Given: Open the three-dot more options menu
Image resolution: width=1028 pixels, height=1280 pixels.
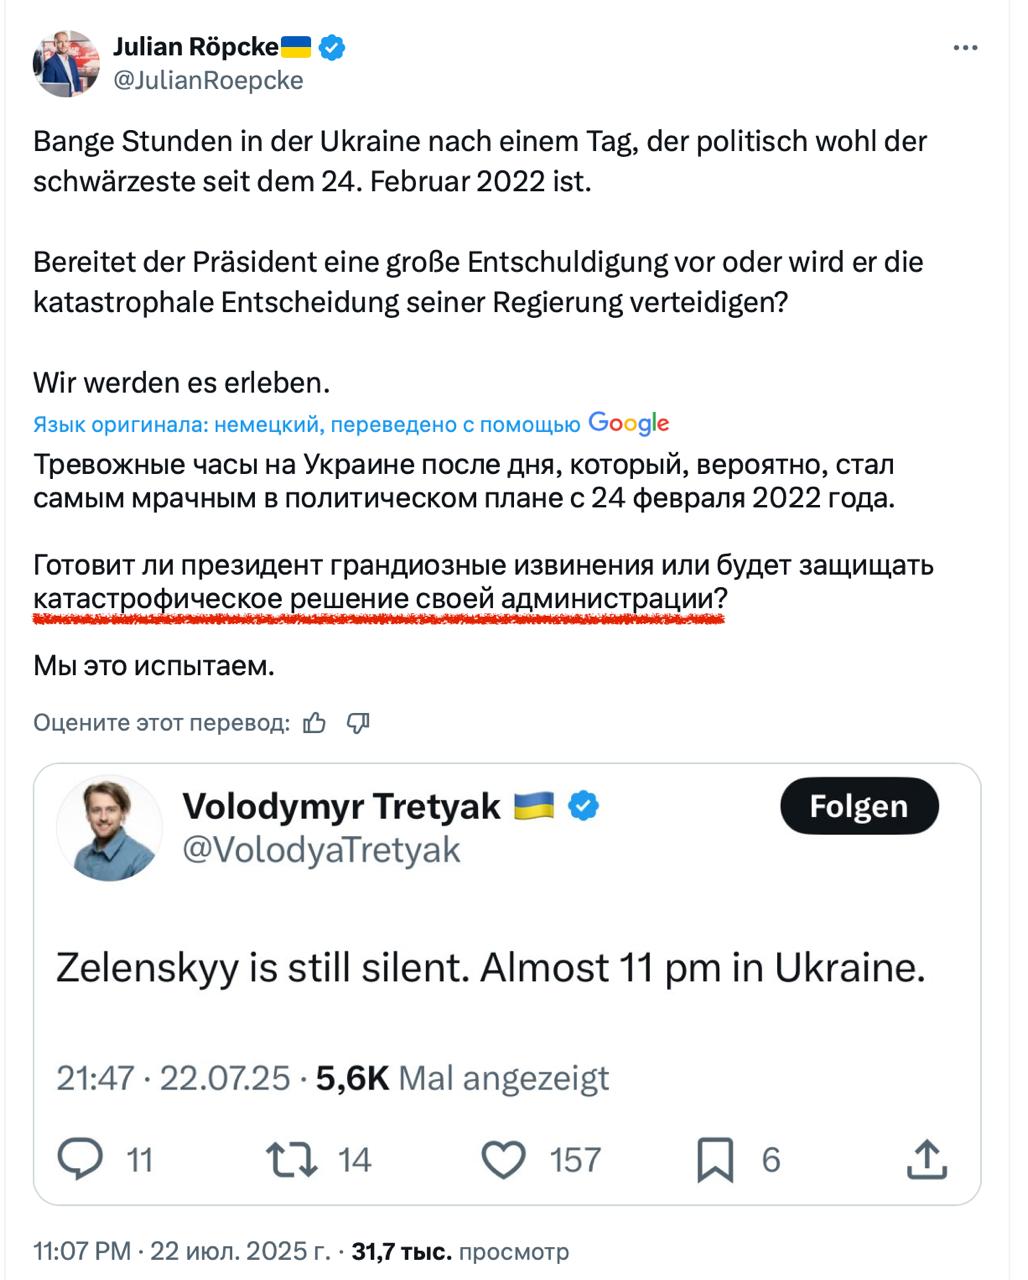Looking at the screenshot, I should point(964,48).
